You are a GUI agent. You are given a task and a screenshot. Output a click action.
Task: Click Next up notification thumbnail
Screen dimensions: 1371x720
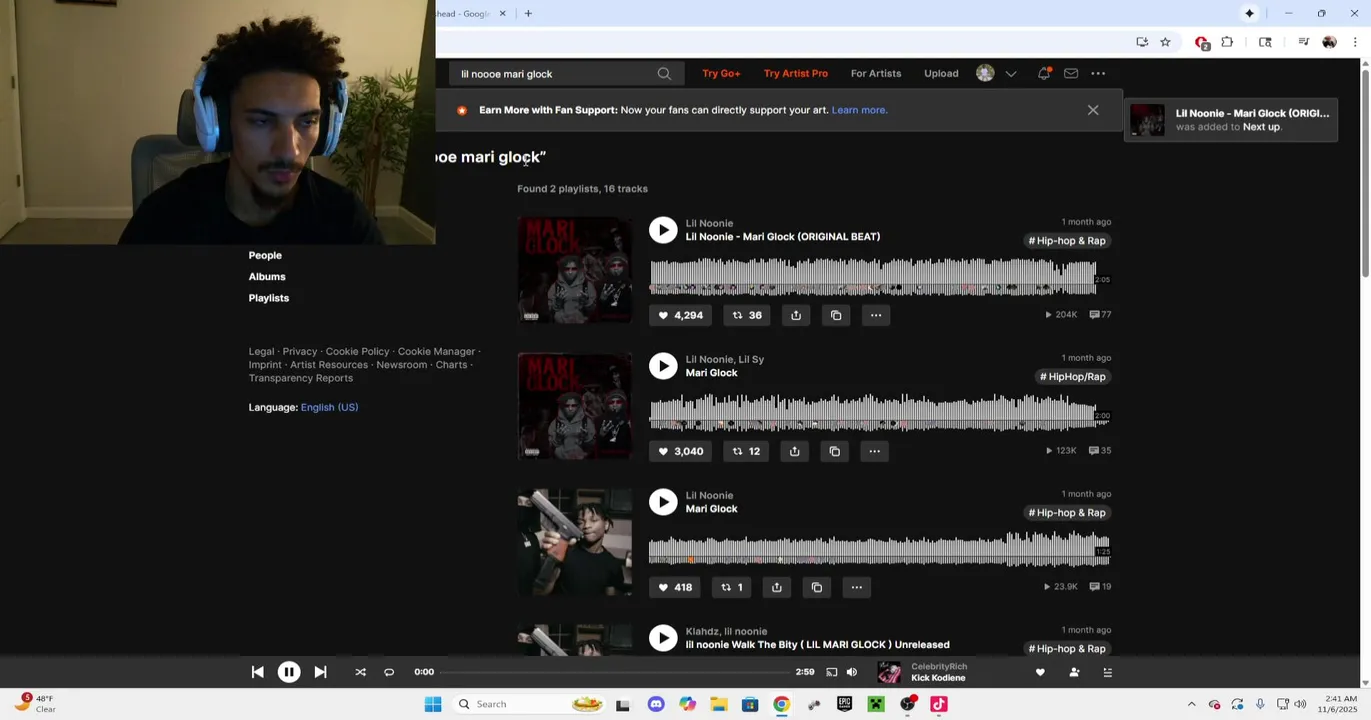[x=1147, y=120]
